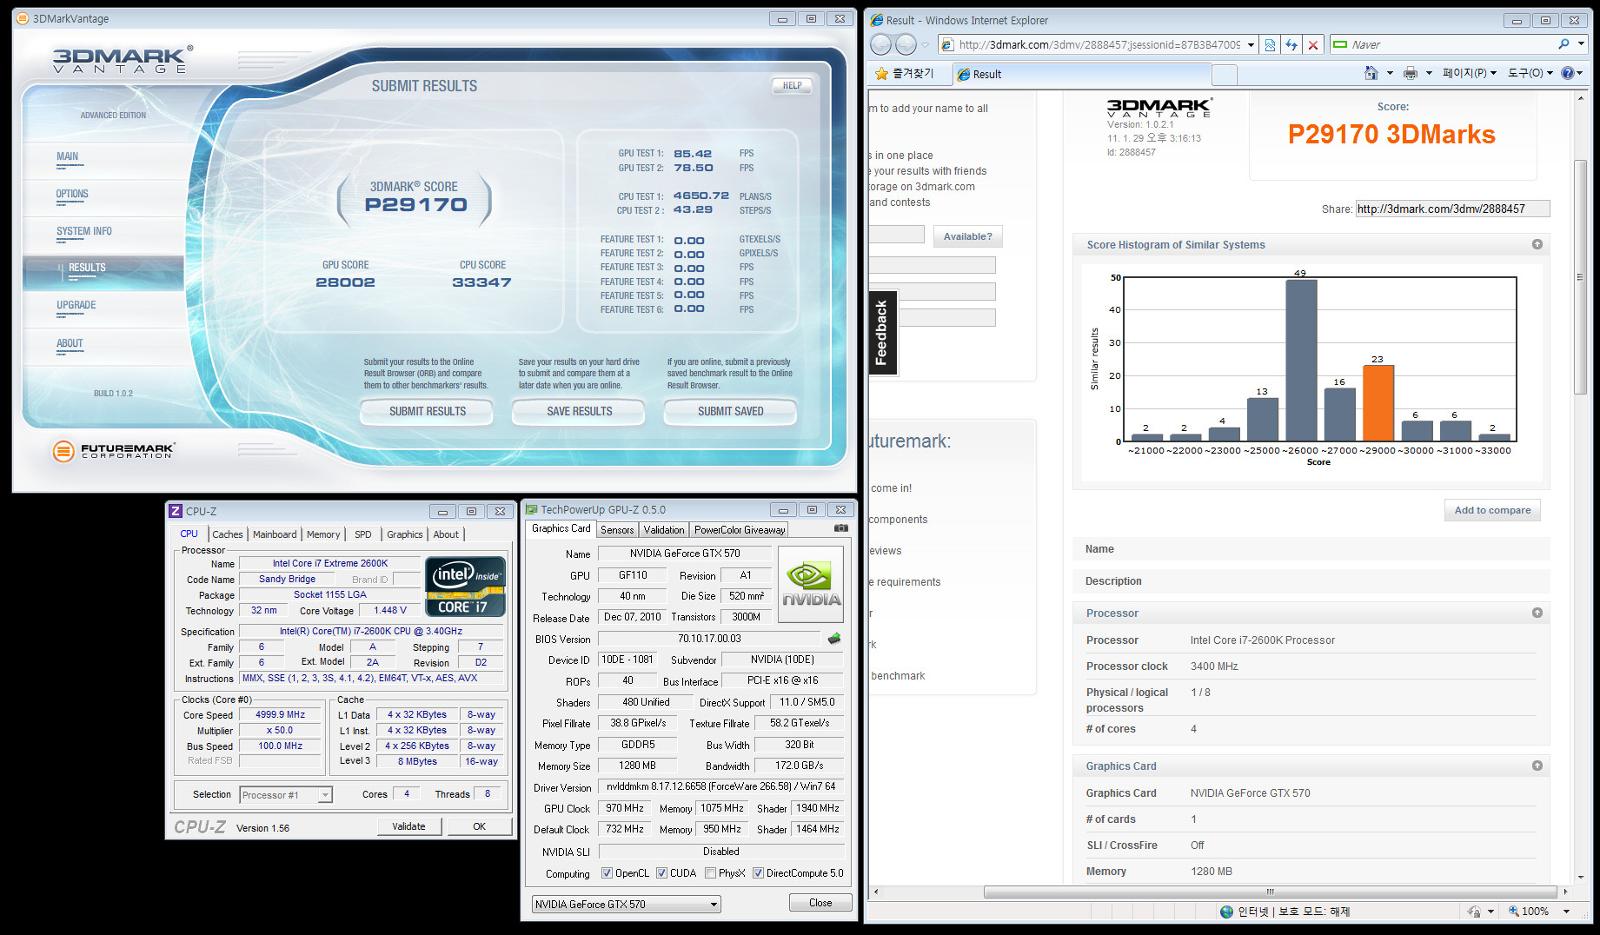1600x935 pixels.
Task: Open the Processor #1 selection dropdown in CPU-Z
Action: 324,795
